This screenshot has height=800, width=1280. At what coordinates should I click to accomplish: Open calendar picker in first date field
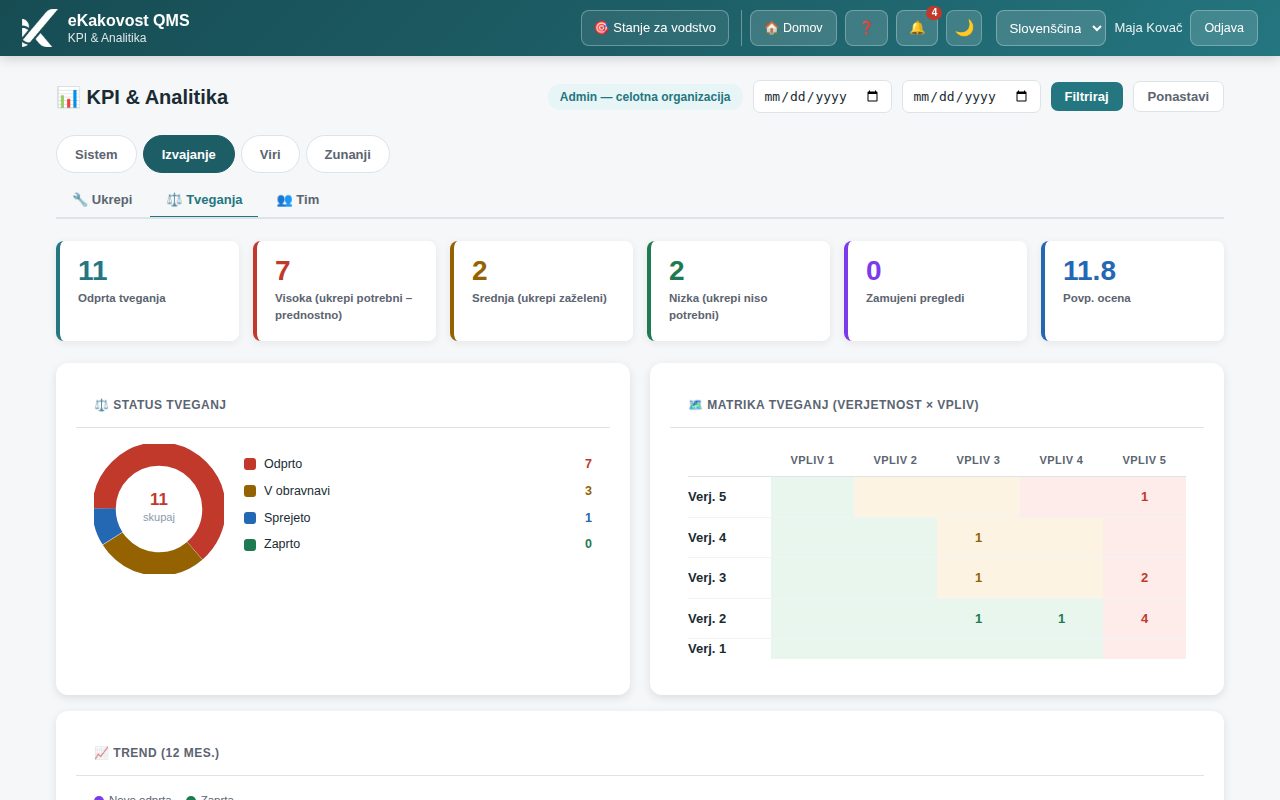pos(872,97)
